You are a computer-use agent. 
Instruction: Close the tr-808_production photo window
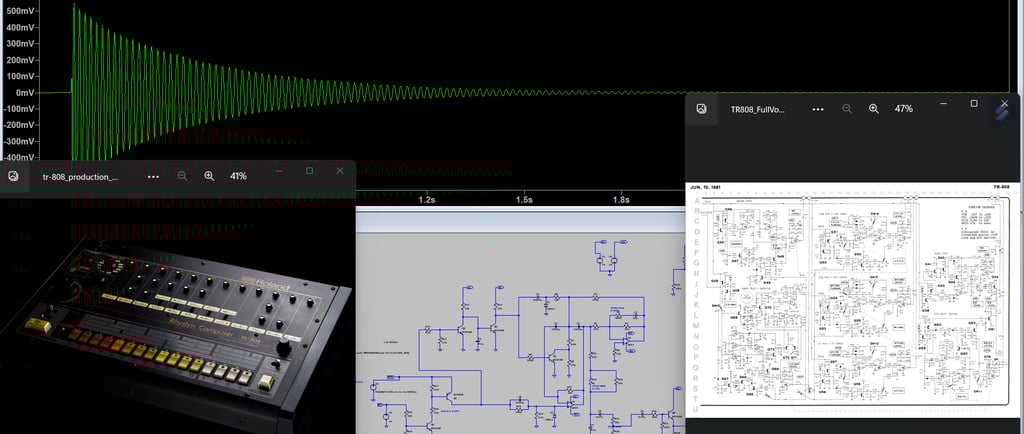[x=340, y=171]
